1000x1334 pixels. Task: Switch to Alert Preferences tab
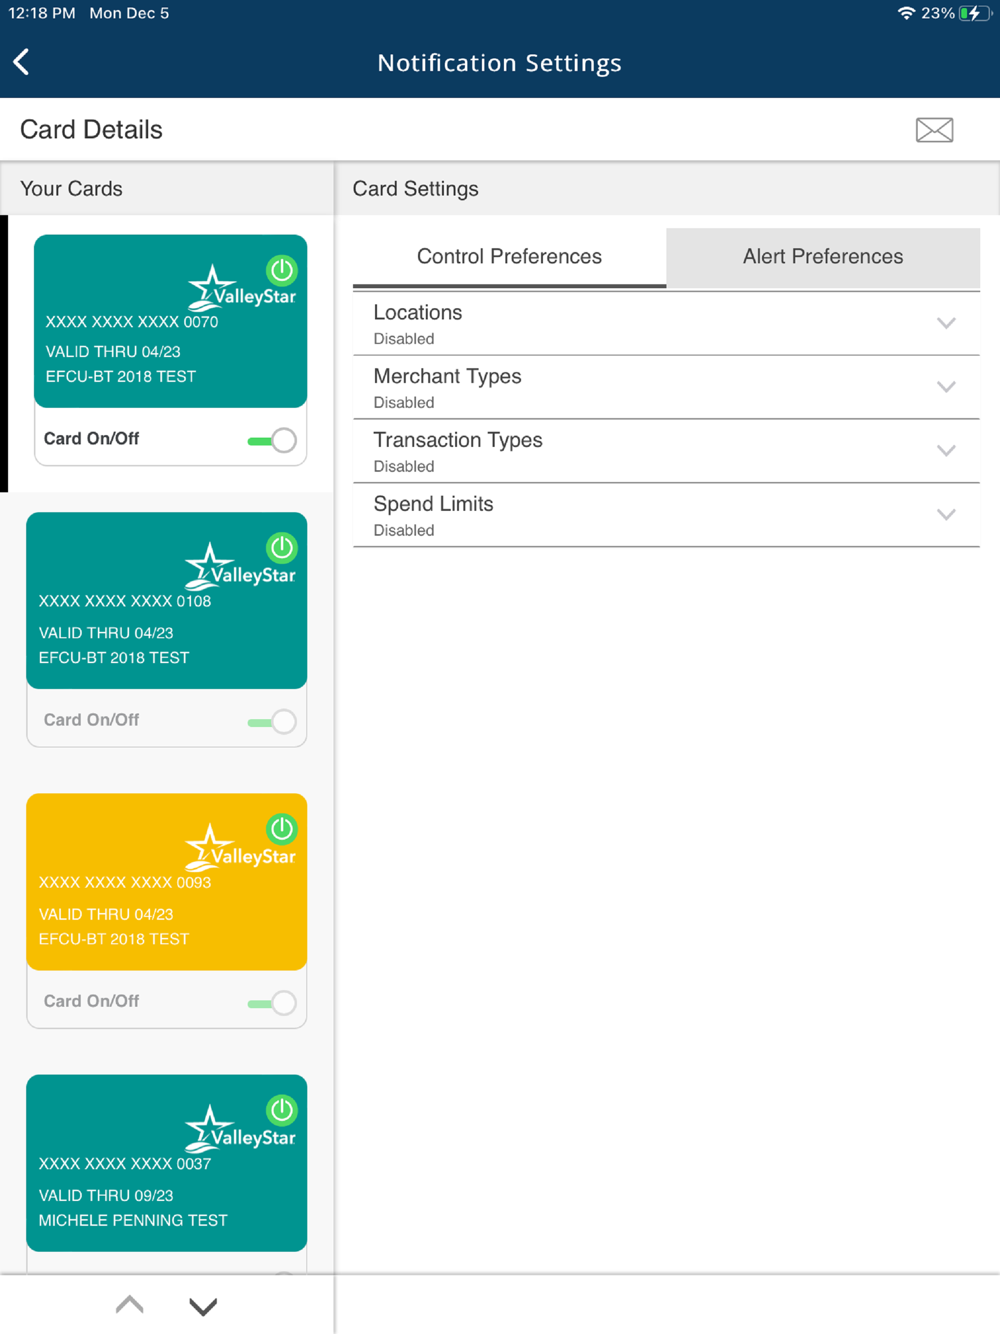pos(823,257)
